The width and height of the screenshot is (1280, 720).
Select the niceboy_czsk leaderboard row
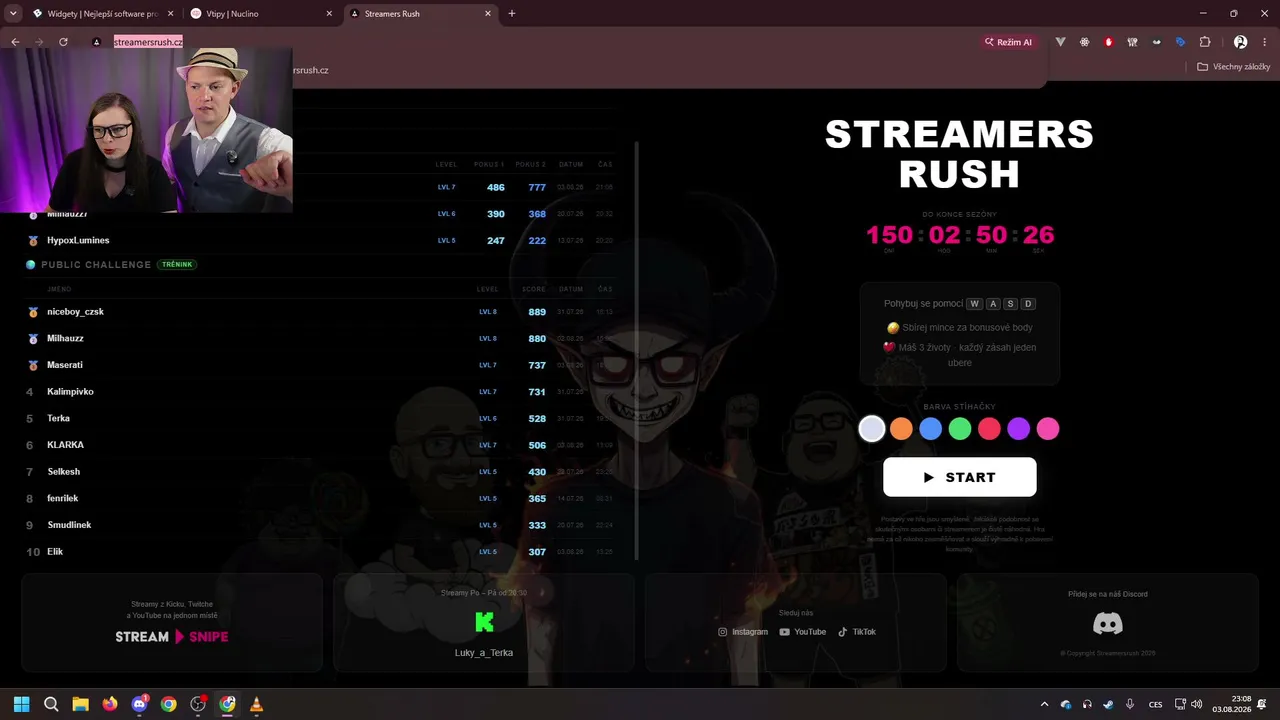point(320,312)
